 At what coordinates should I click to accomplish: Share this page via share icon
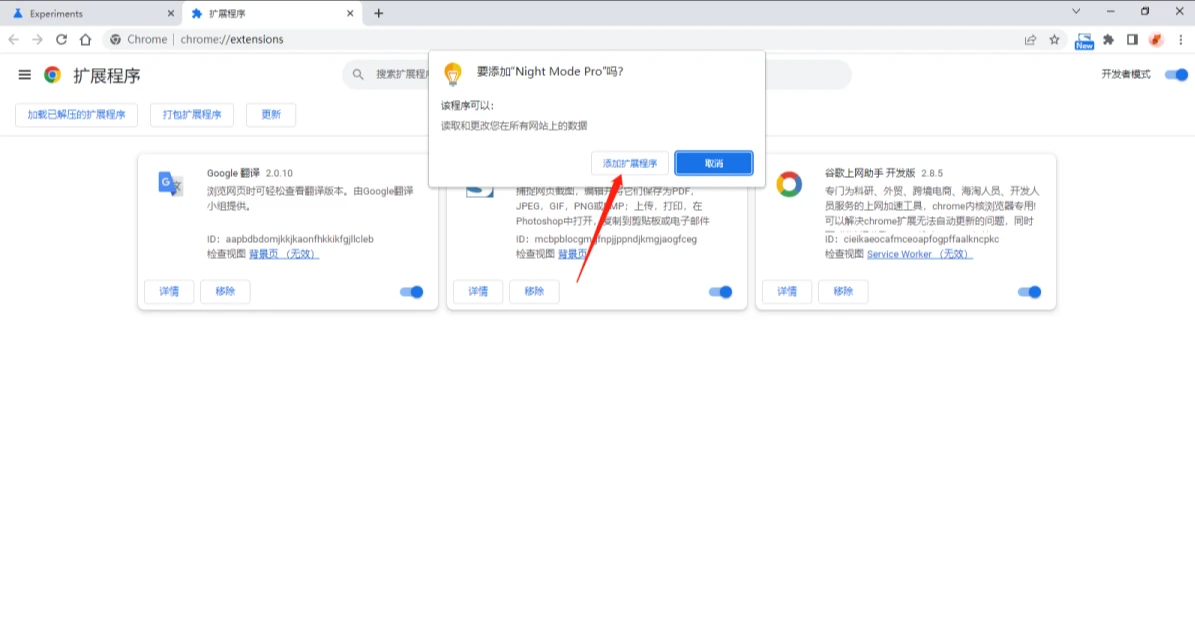pyautogui.click(x=1030, y=40)
